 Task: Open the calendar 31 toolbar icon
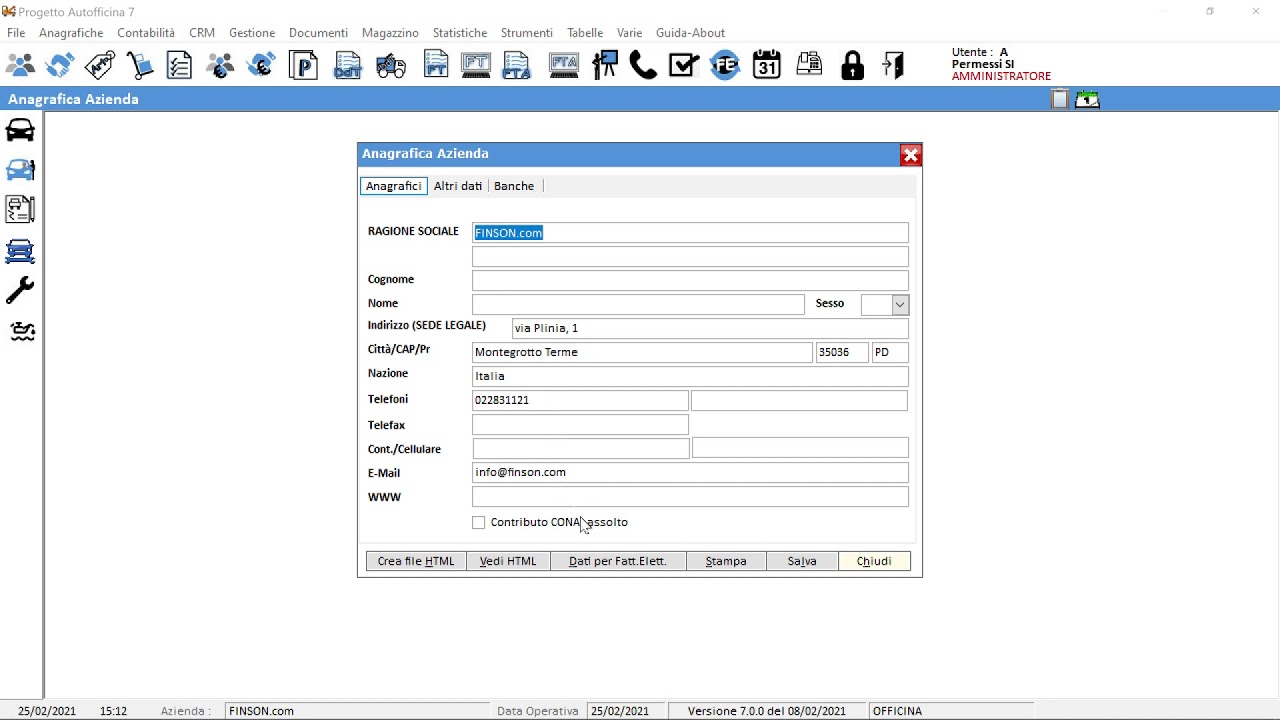point(767,66)
